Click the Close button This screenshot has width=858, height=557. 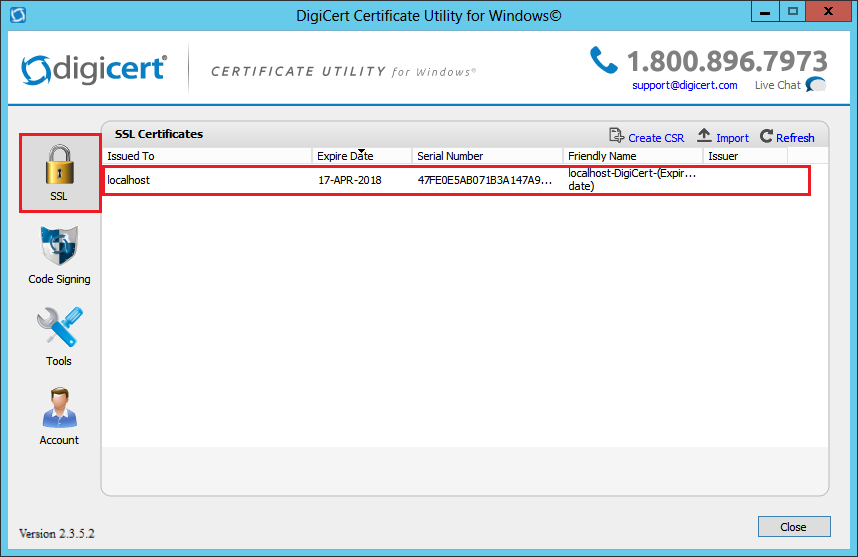coord(793,527)
